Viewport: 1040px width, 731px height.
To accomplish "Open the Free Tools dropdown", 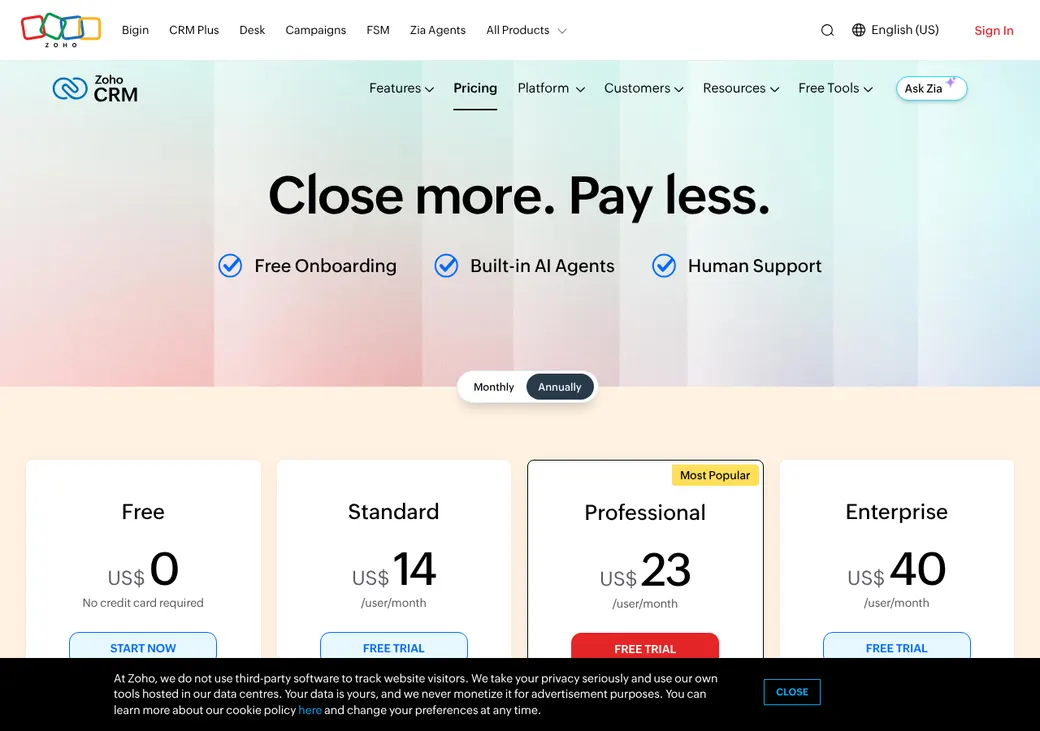I will point(835,88).
